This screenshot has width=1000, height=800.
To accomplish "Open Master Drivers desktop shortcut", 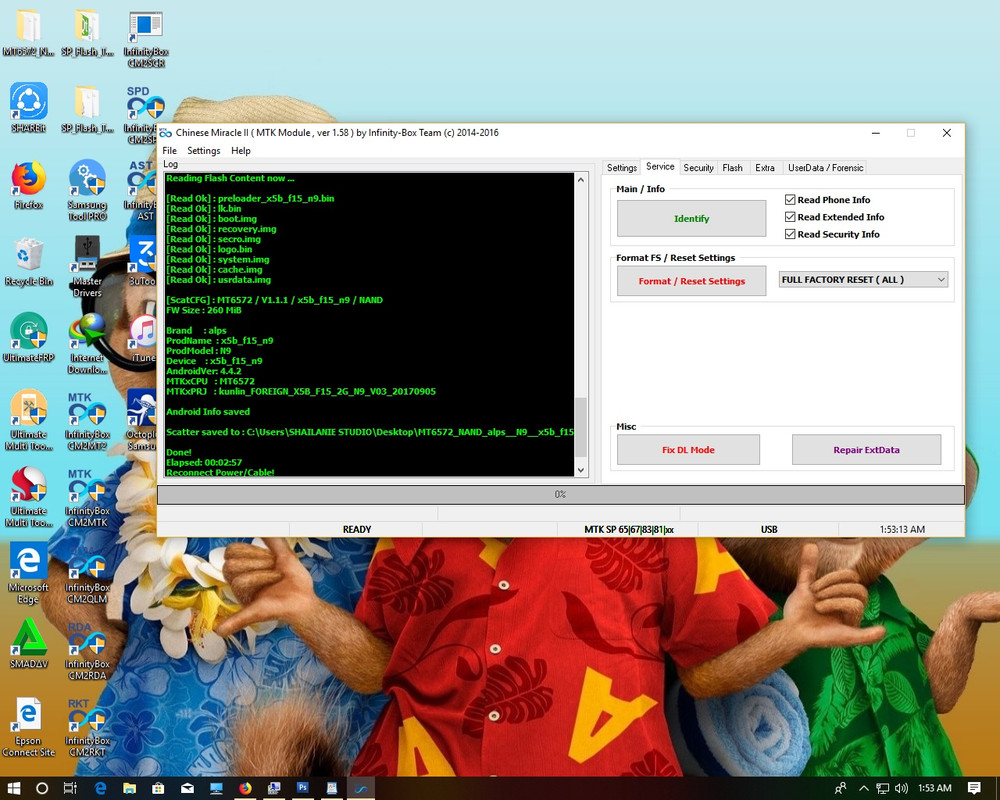I will [x=87, y=267].
